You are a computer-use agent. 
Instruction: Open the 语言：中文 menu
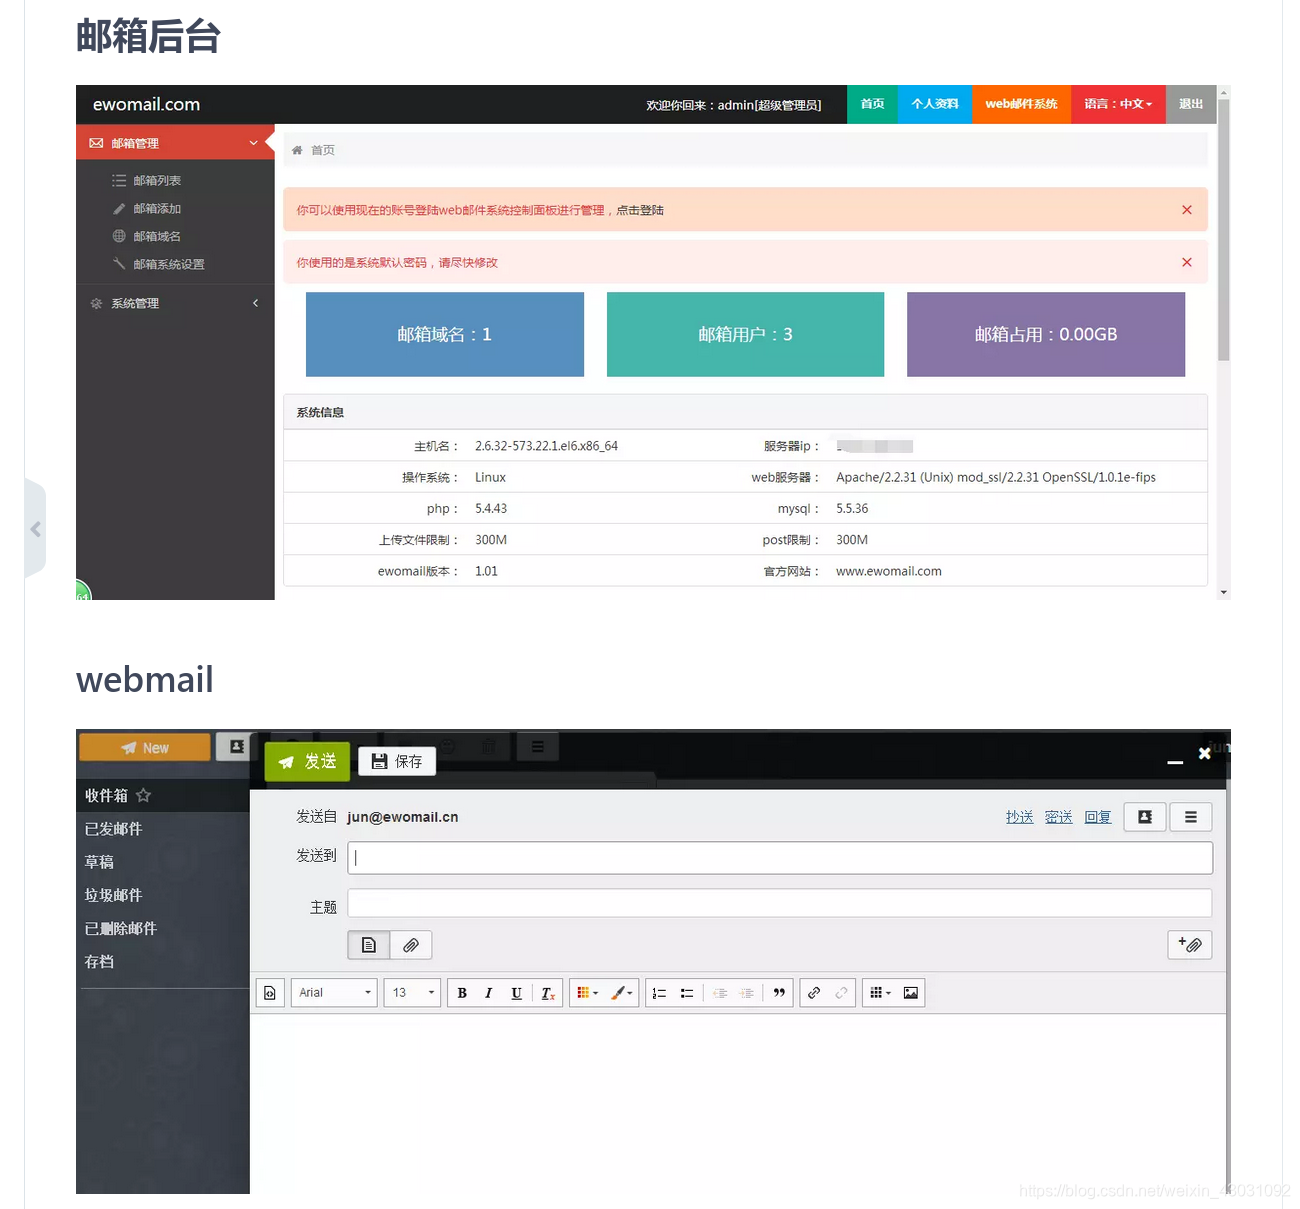coord(1117,104)
